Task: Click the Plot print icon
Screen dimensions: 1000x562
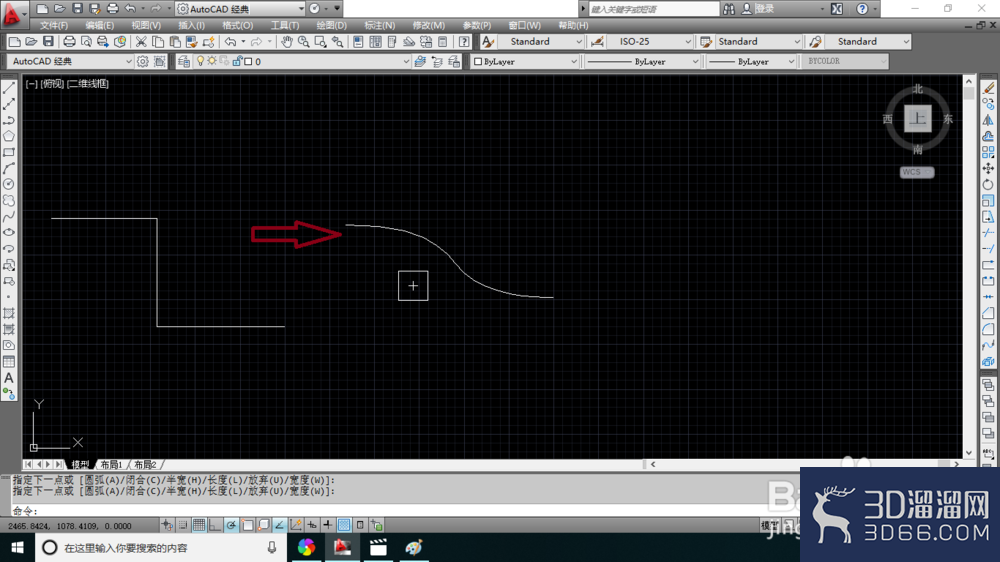Action: (69, 41)
